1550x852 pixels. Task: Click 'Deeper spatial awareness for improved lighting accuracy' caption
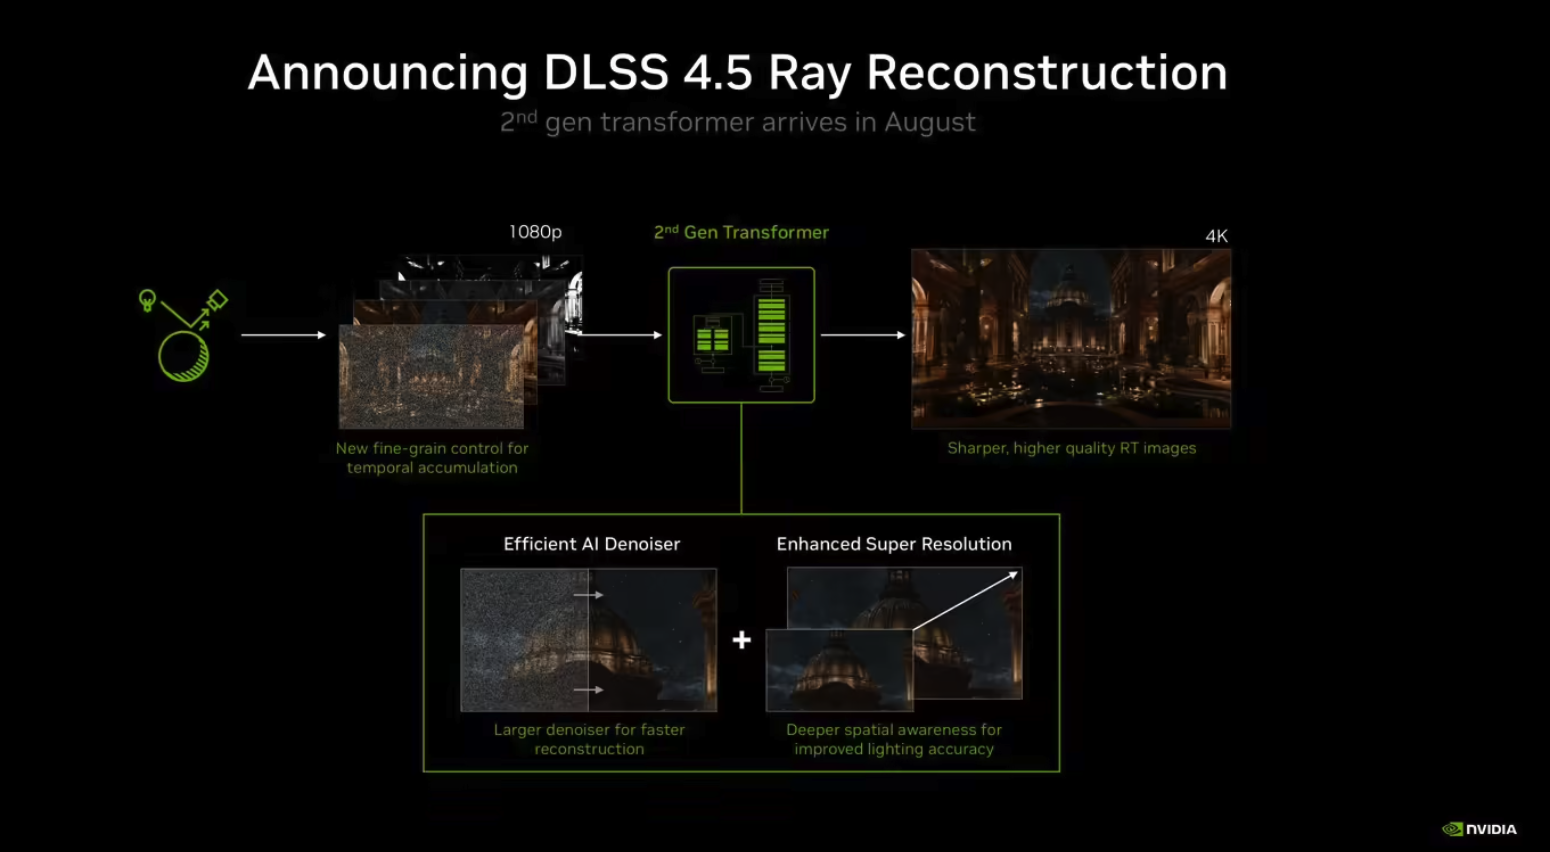[x=894, y=739]
